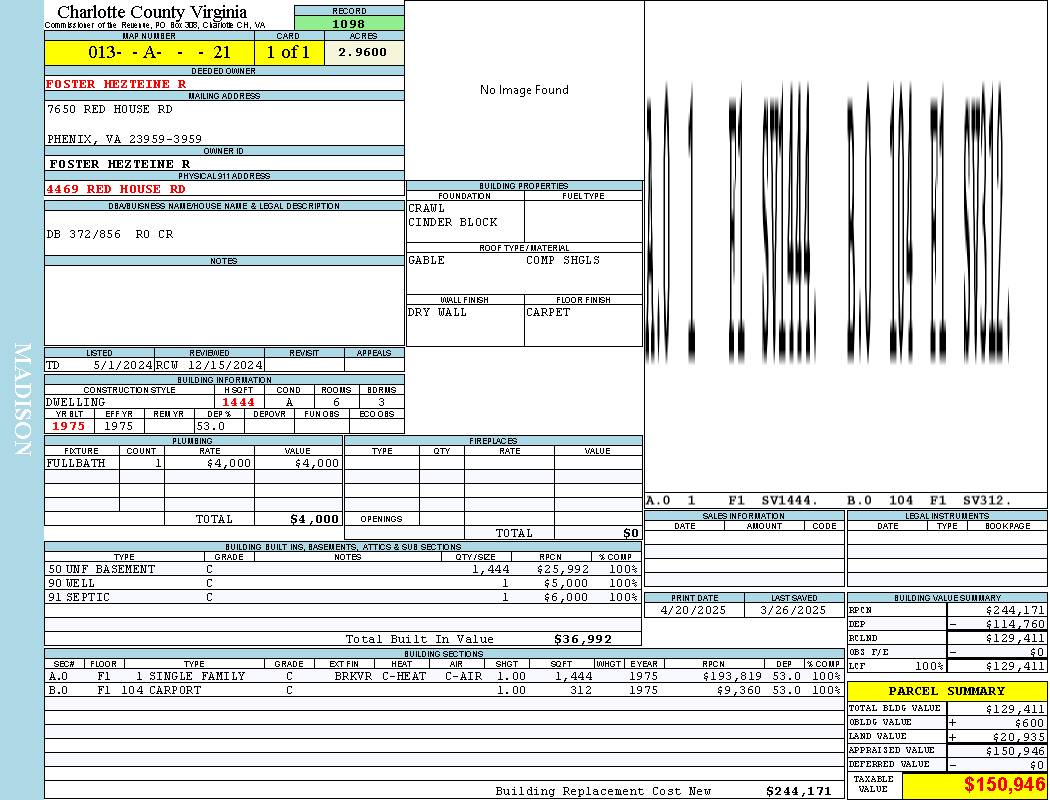Select the yellow map number 013-A-21 field
Image resolution: width=1050 pixels, height=800 pixels.
tap(149, 52)
